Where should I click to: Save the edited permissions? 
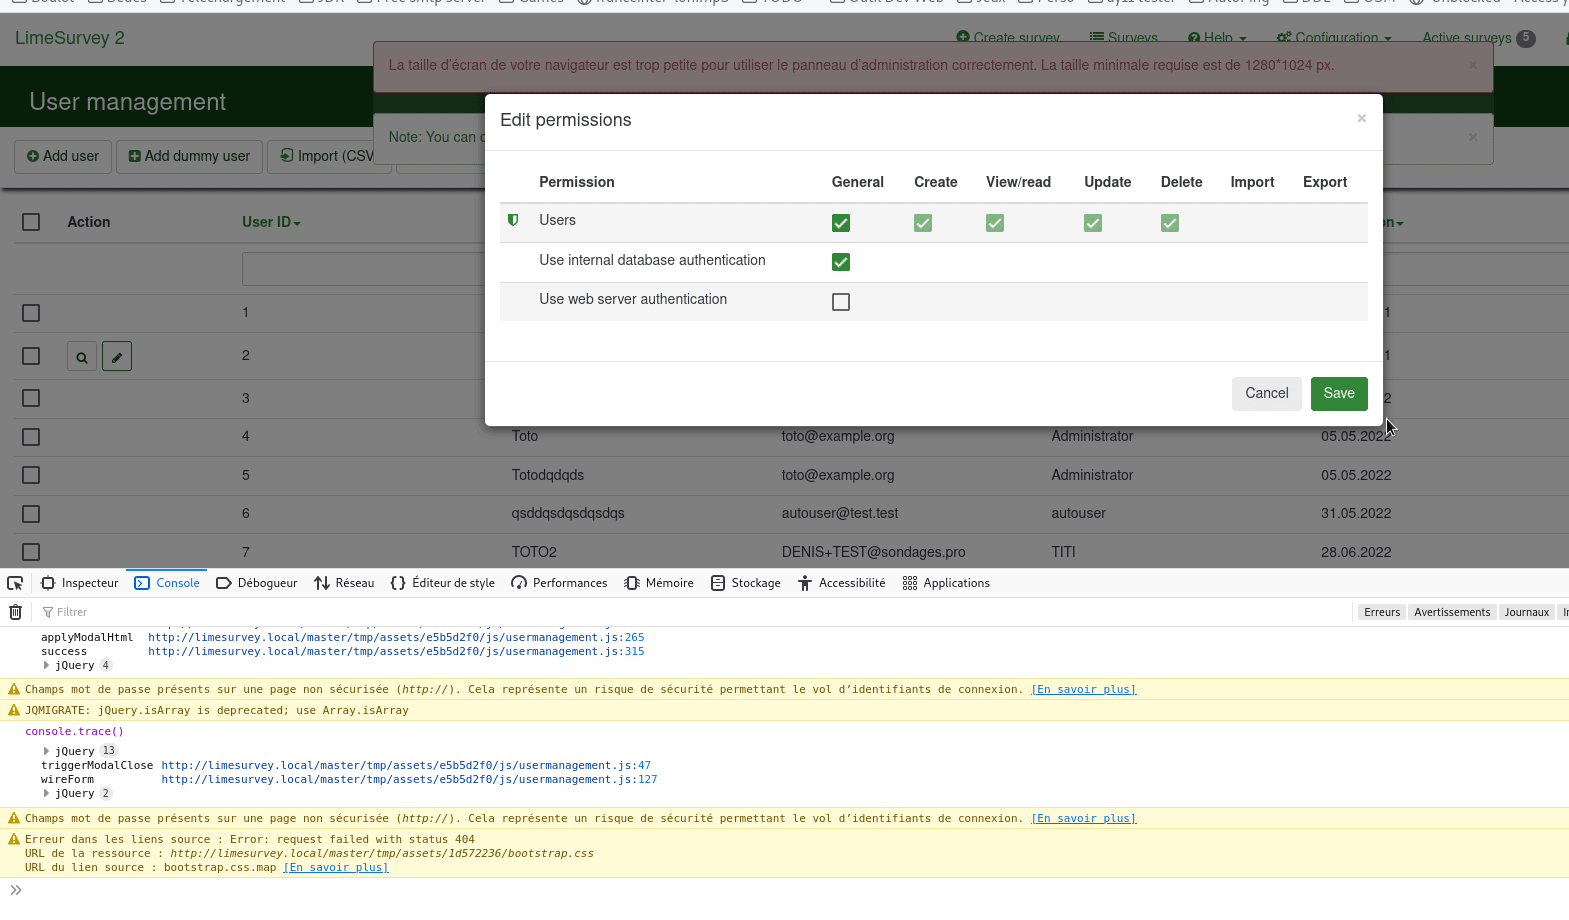pos(1338,393)
